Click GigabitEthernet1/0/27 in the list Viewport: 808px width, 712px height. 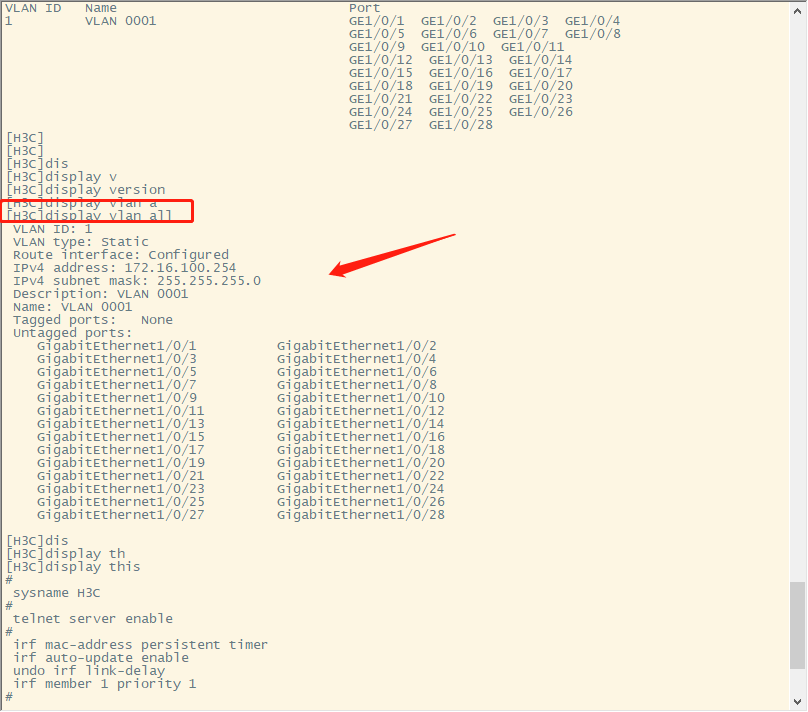(x=121, y=515)
